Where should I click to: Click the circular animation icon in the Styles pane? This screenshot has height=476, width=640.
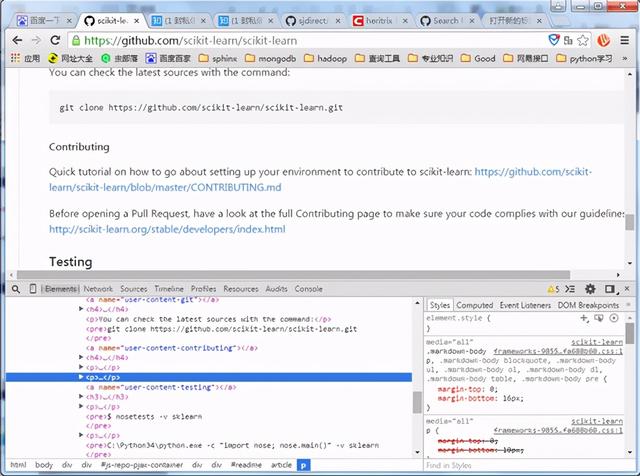click(x=614, y=318)
